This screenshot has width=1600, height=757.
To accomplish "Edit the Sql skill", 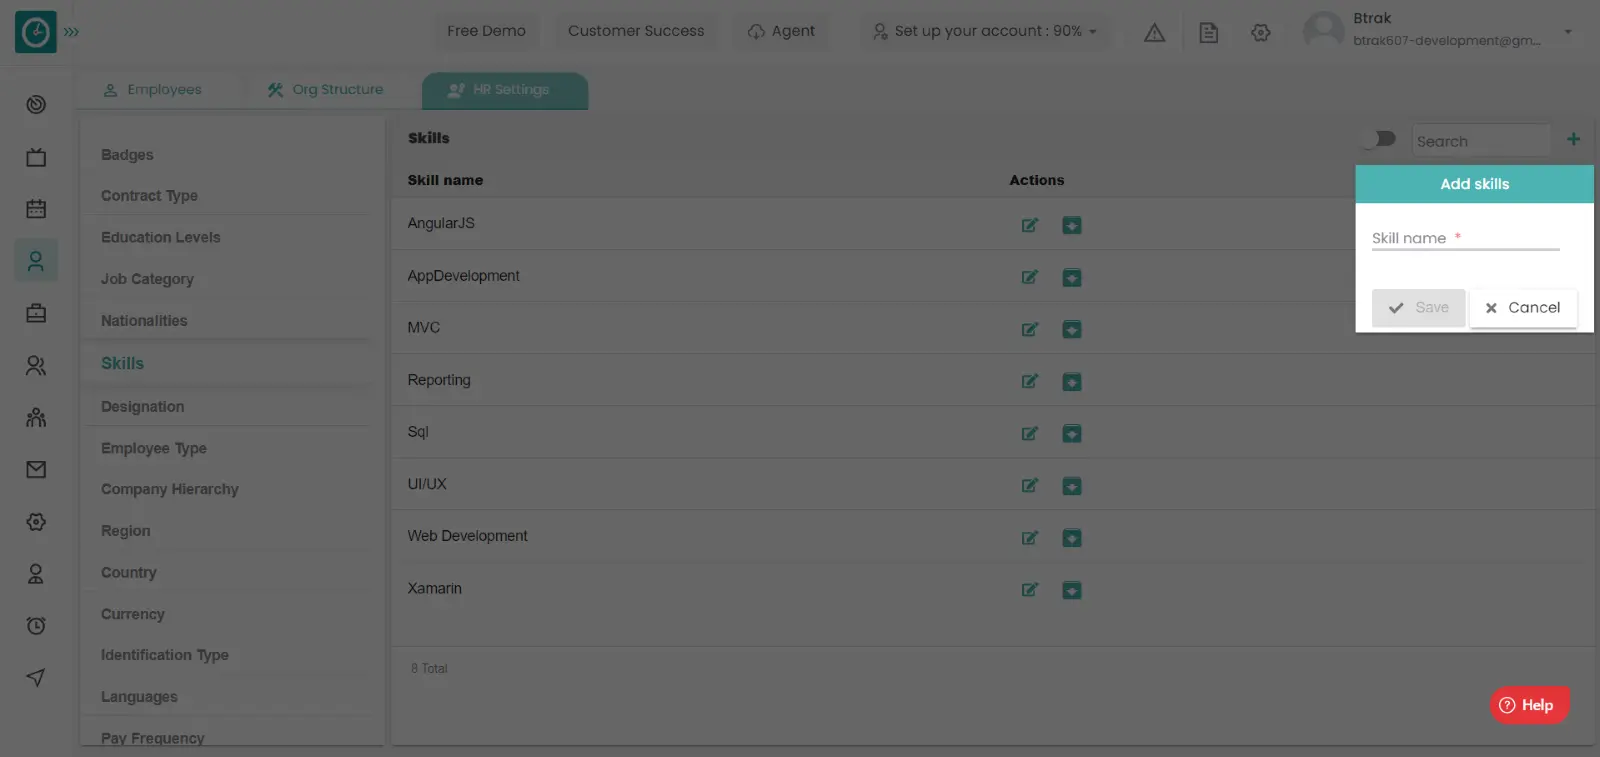I will point(1029,433).
